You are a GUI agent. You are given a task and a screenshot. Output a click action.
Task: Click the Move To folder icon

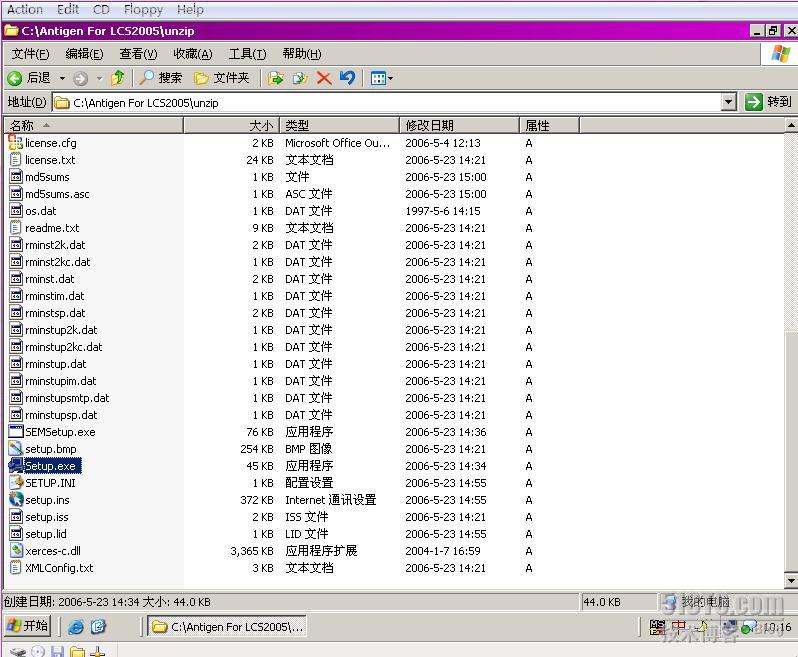coord(275,78)
